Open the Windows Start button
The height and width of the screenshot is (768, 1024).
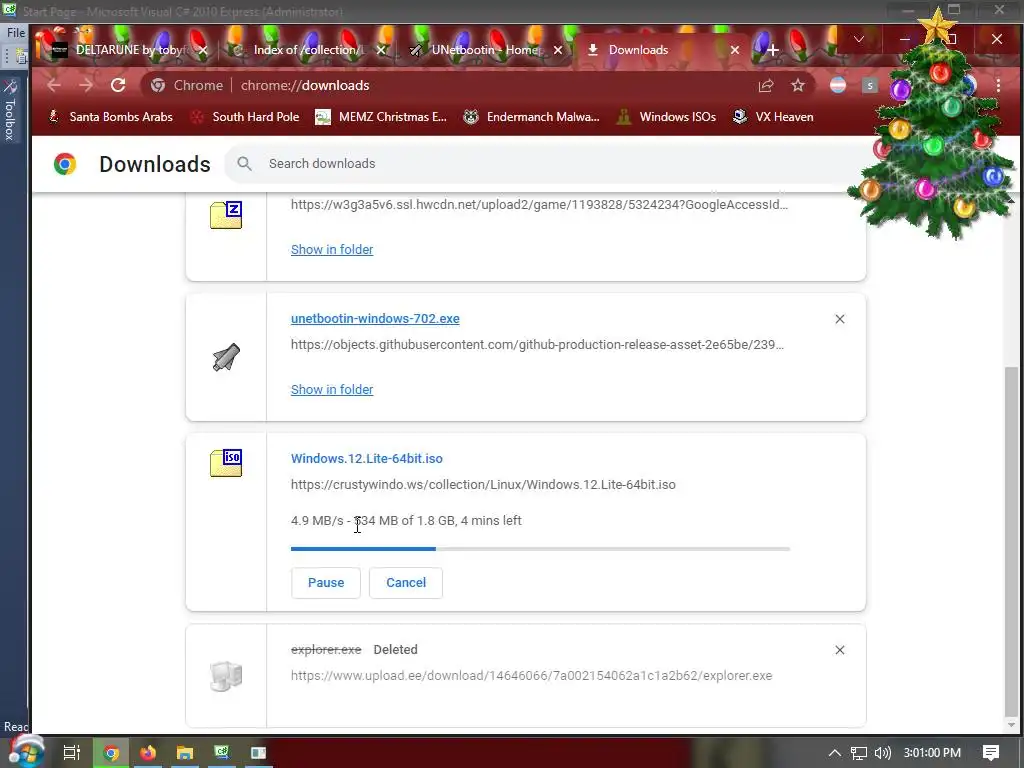[x=25, y=752]
